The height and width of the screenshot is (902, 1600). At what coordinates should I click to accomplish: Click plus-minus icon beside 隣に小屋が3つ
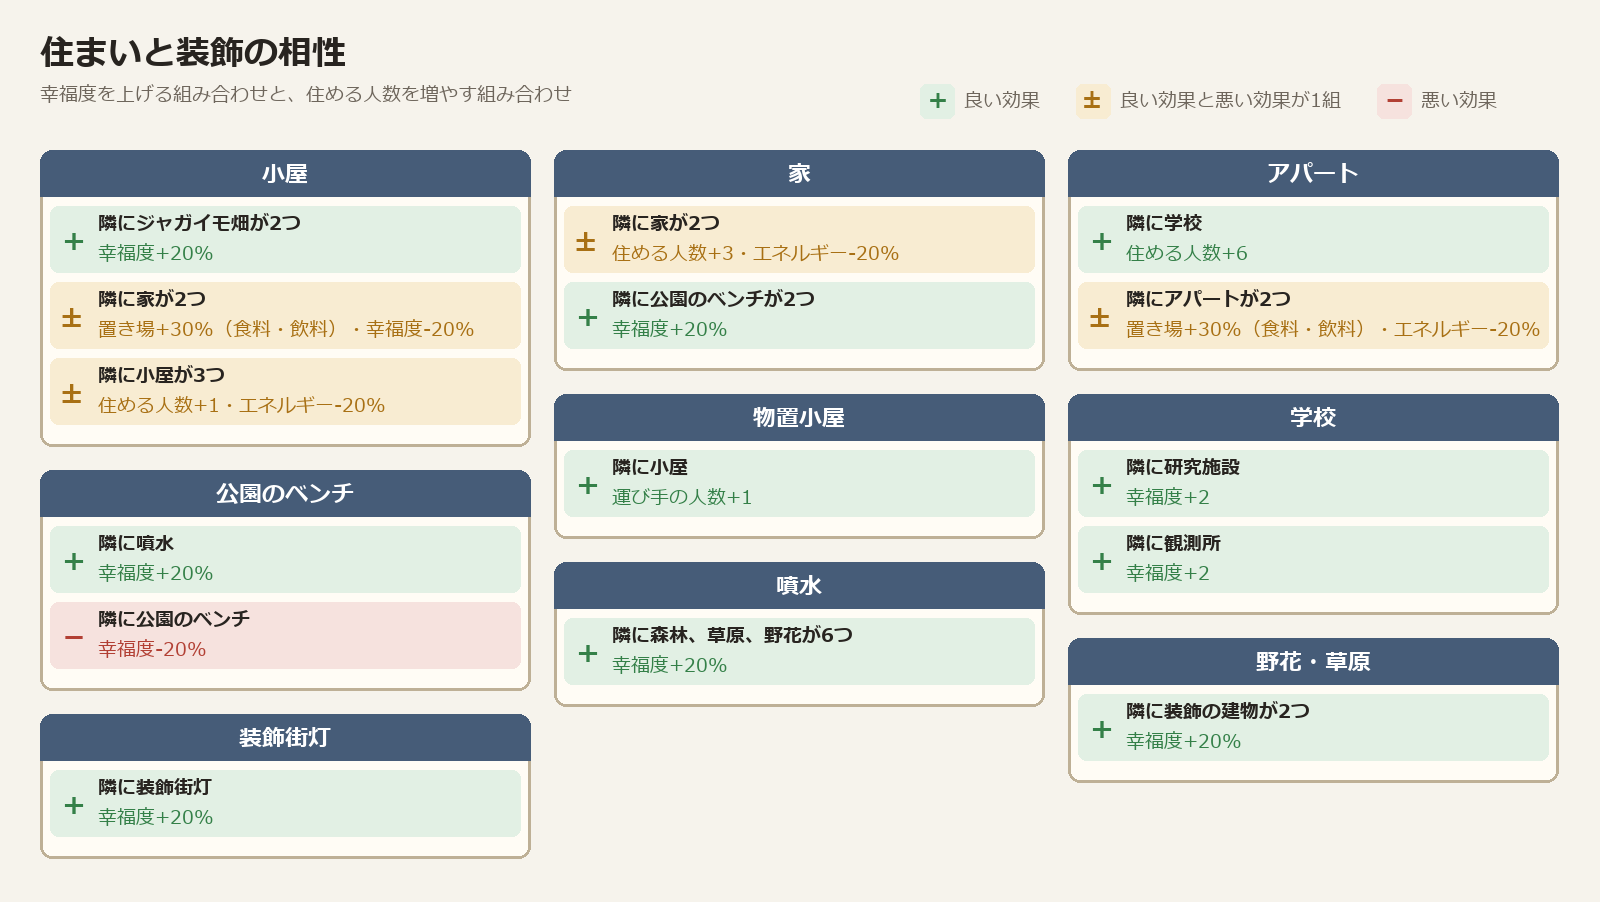(72, 393)
